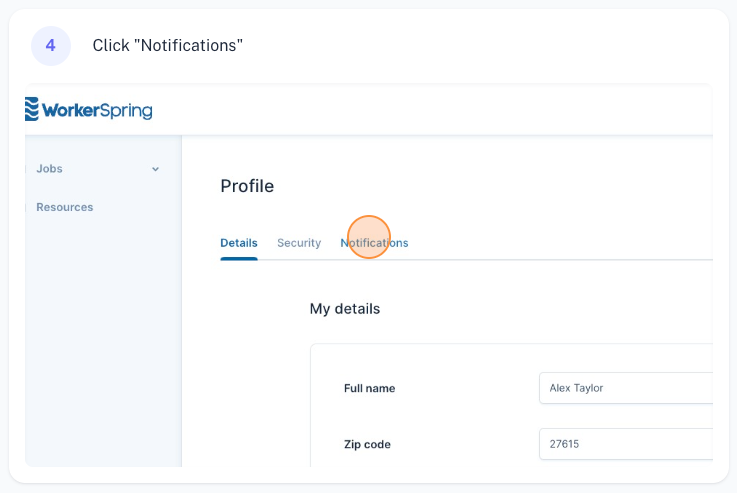Click the blue underline beneath Details tab
The height and width of the screenshot is (493, 737).
point(238,258)
